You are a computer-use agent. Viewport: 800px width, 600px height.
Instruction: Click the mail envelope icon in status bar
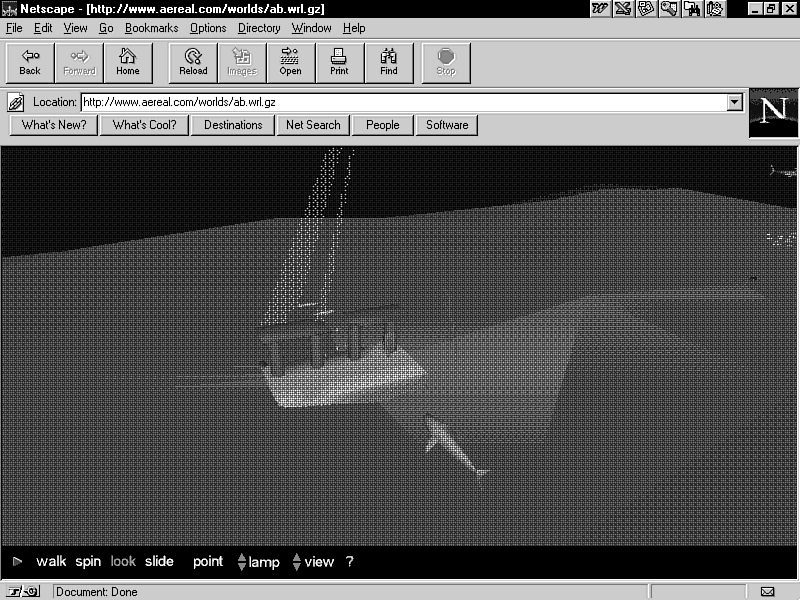(767, 592)
